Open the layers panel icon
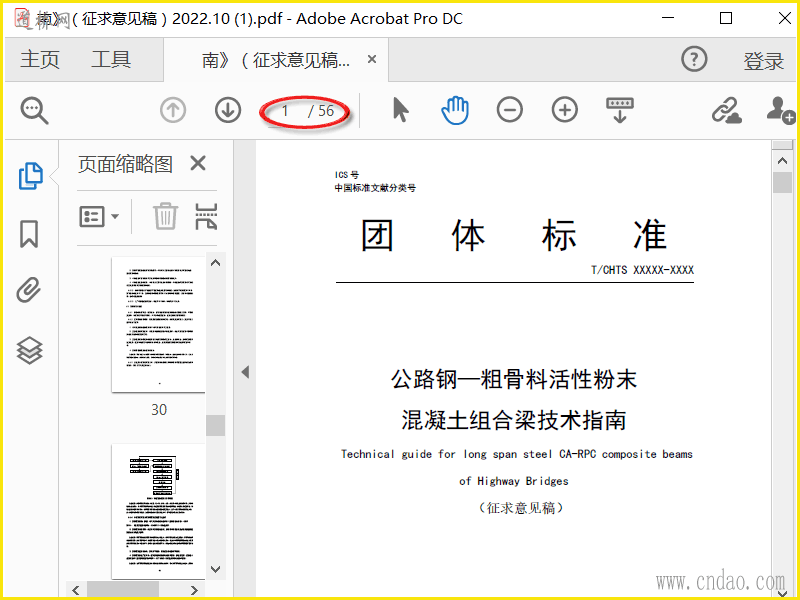 30,351
